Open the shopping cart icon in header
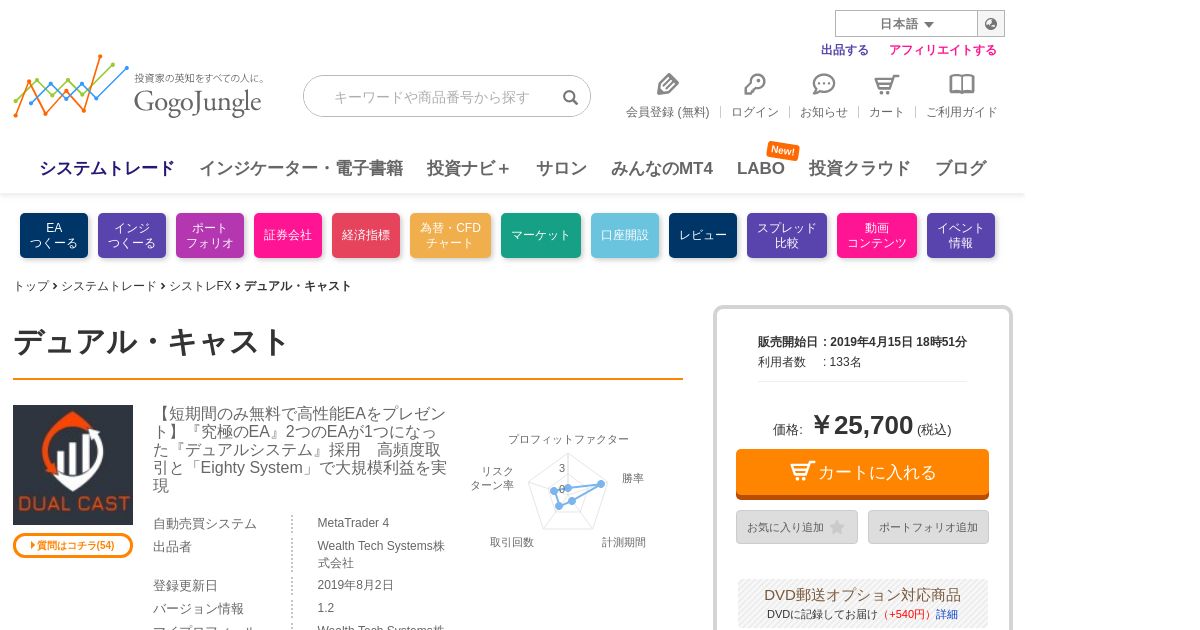 tap(886, 84)
